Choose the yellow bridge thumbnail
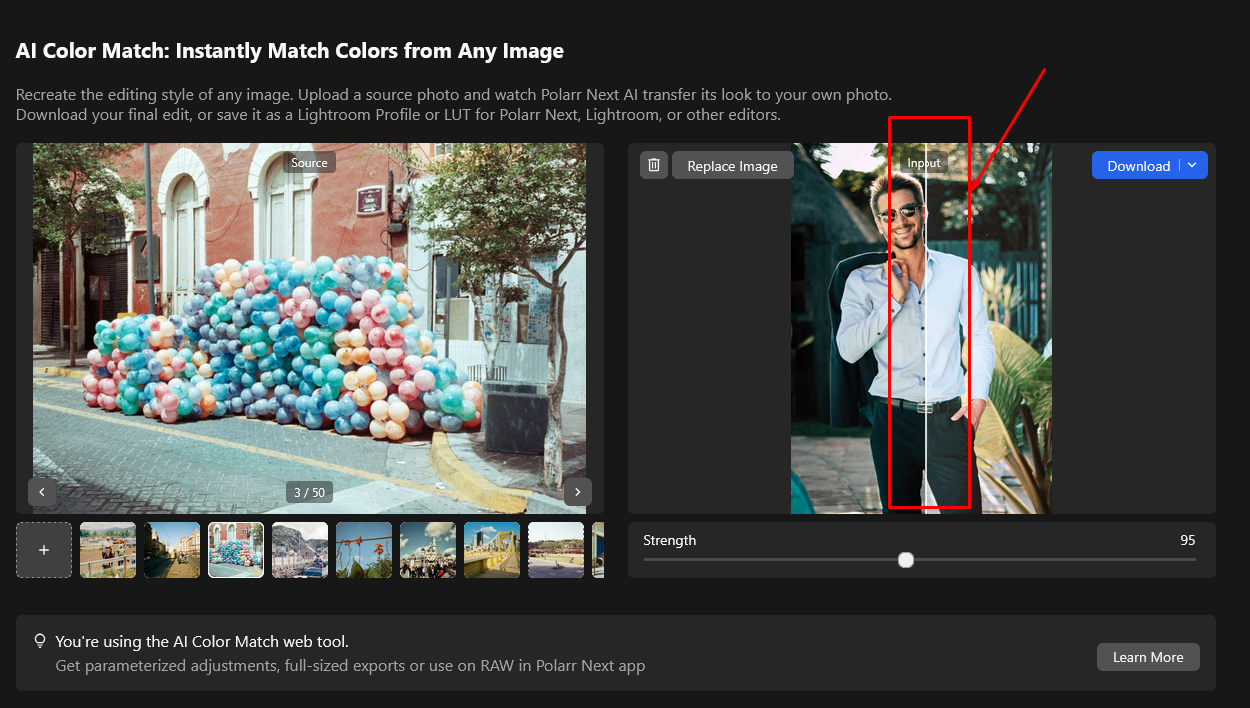1250x708 pixels. tap(492, 550)
